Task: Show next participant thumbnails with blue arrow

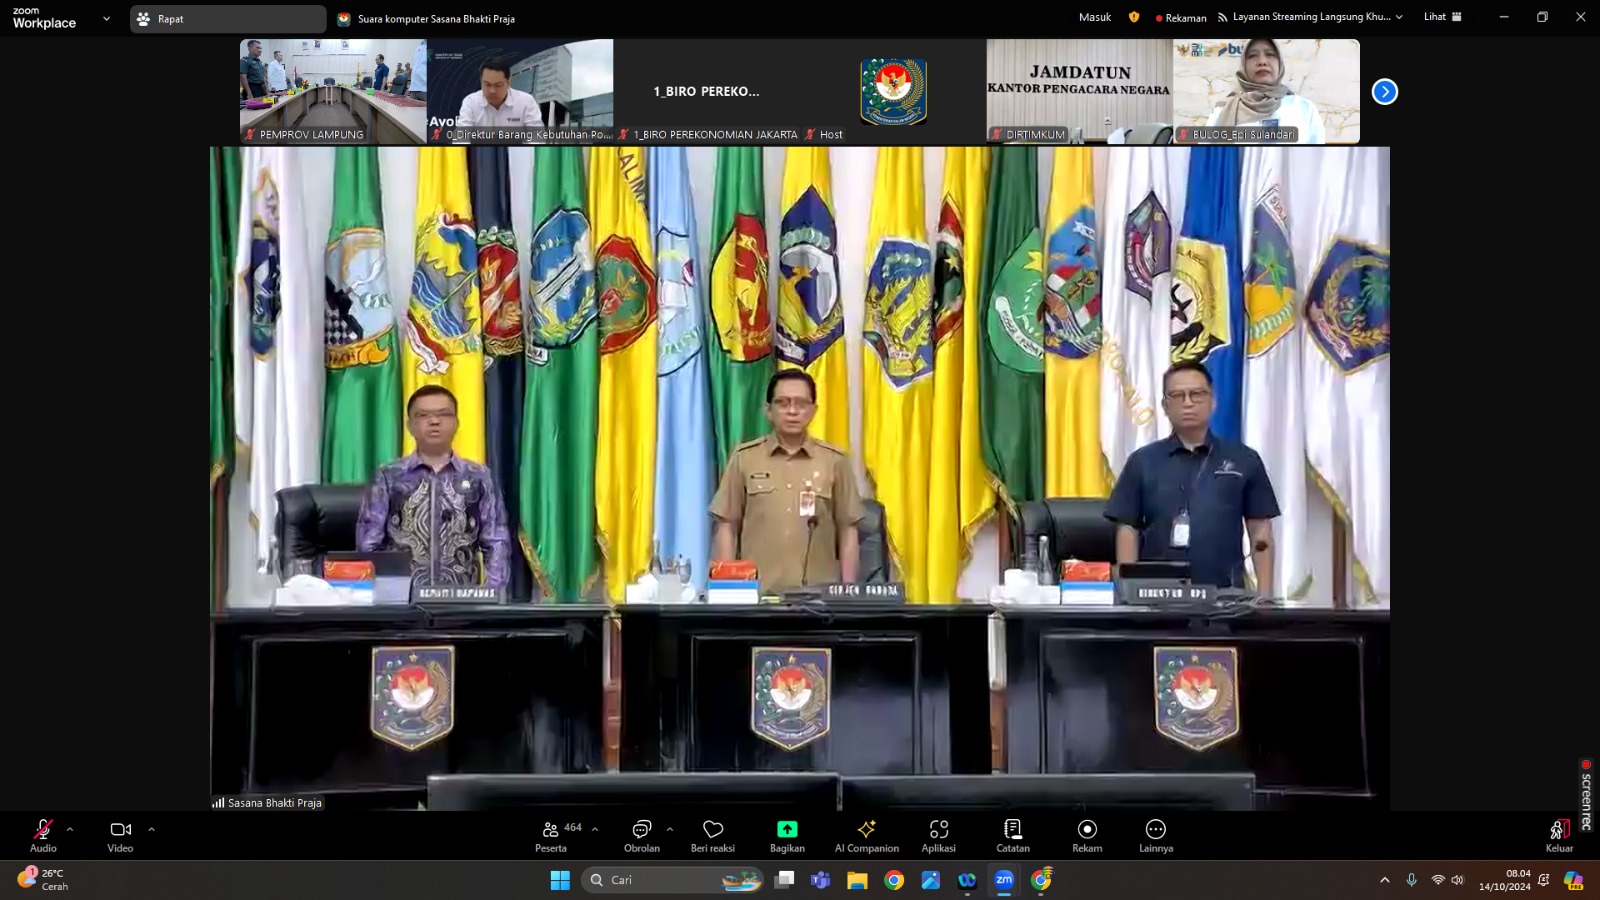Action: point(1384,92)
